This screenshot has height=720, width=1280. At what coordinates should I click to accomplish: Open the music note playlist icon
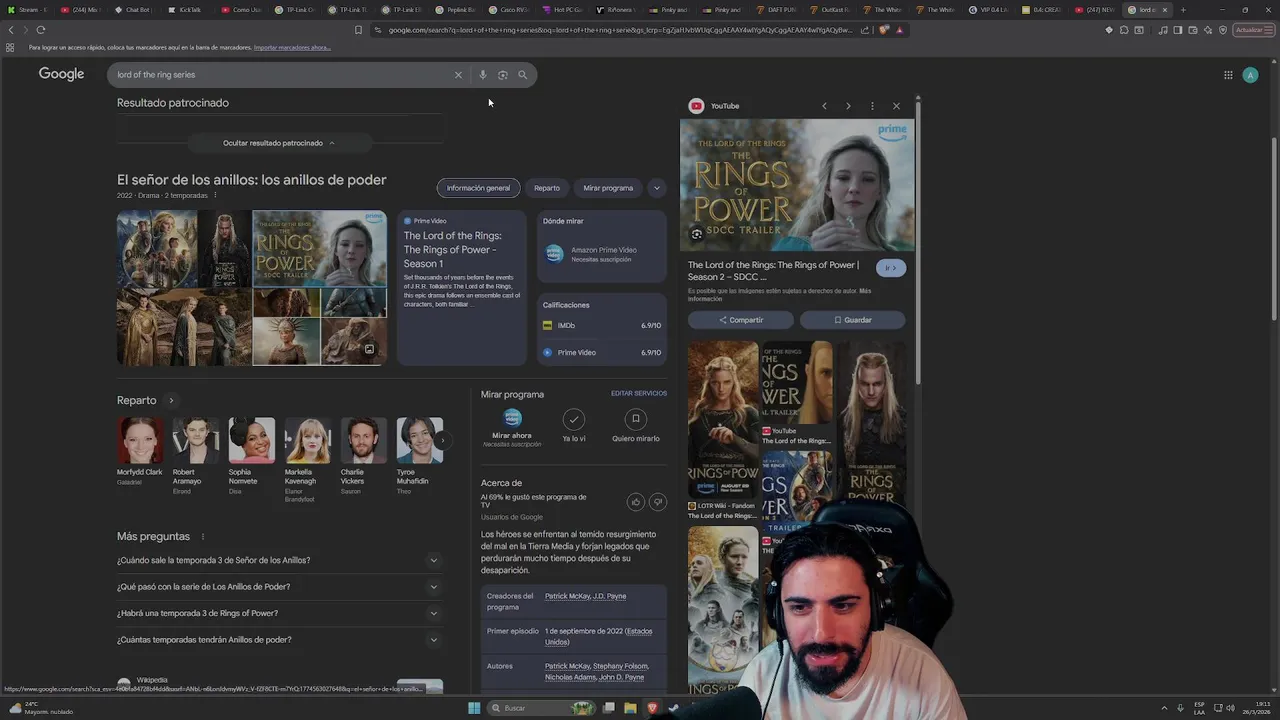(x=1162, y=30)
